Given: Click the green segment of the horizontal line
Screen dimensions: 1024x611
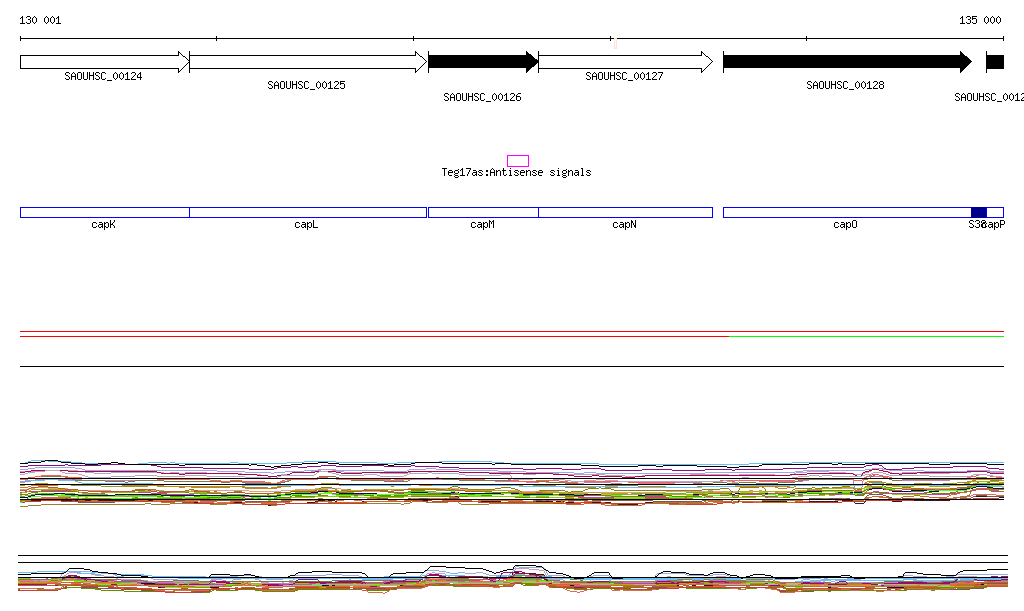Looking at the screenshot, I should pos(866,337).
